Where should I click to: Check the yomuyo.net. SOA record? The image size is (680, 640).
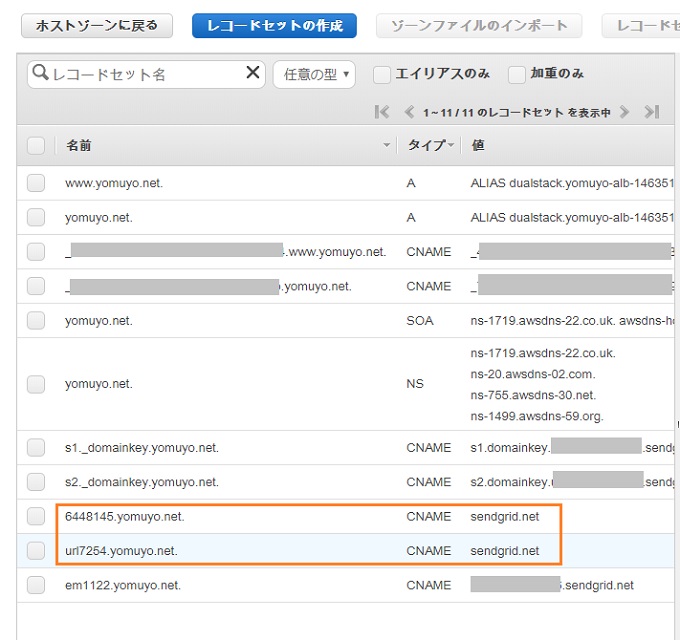pyautogui.click(x=36, y=320)
